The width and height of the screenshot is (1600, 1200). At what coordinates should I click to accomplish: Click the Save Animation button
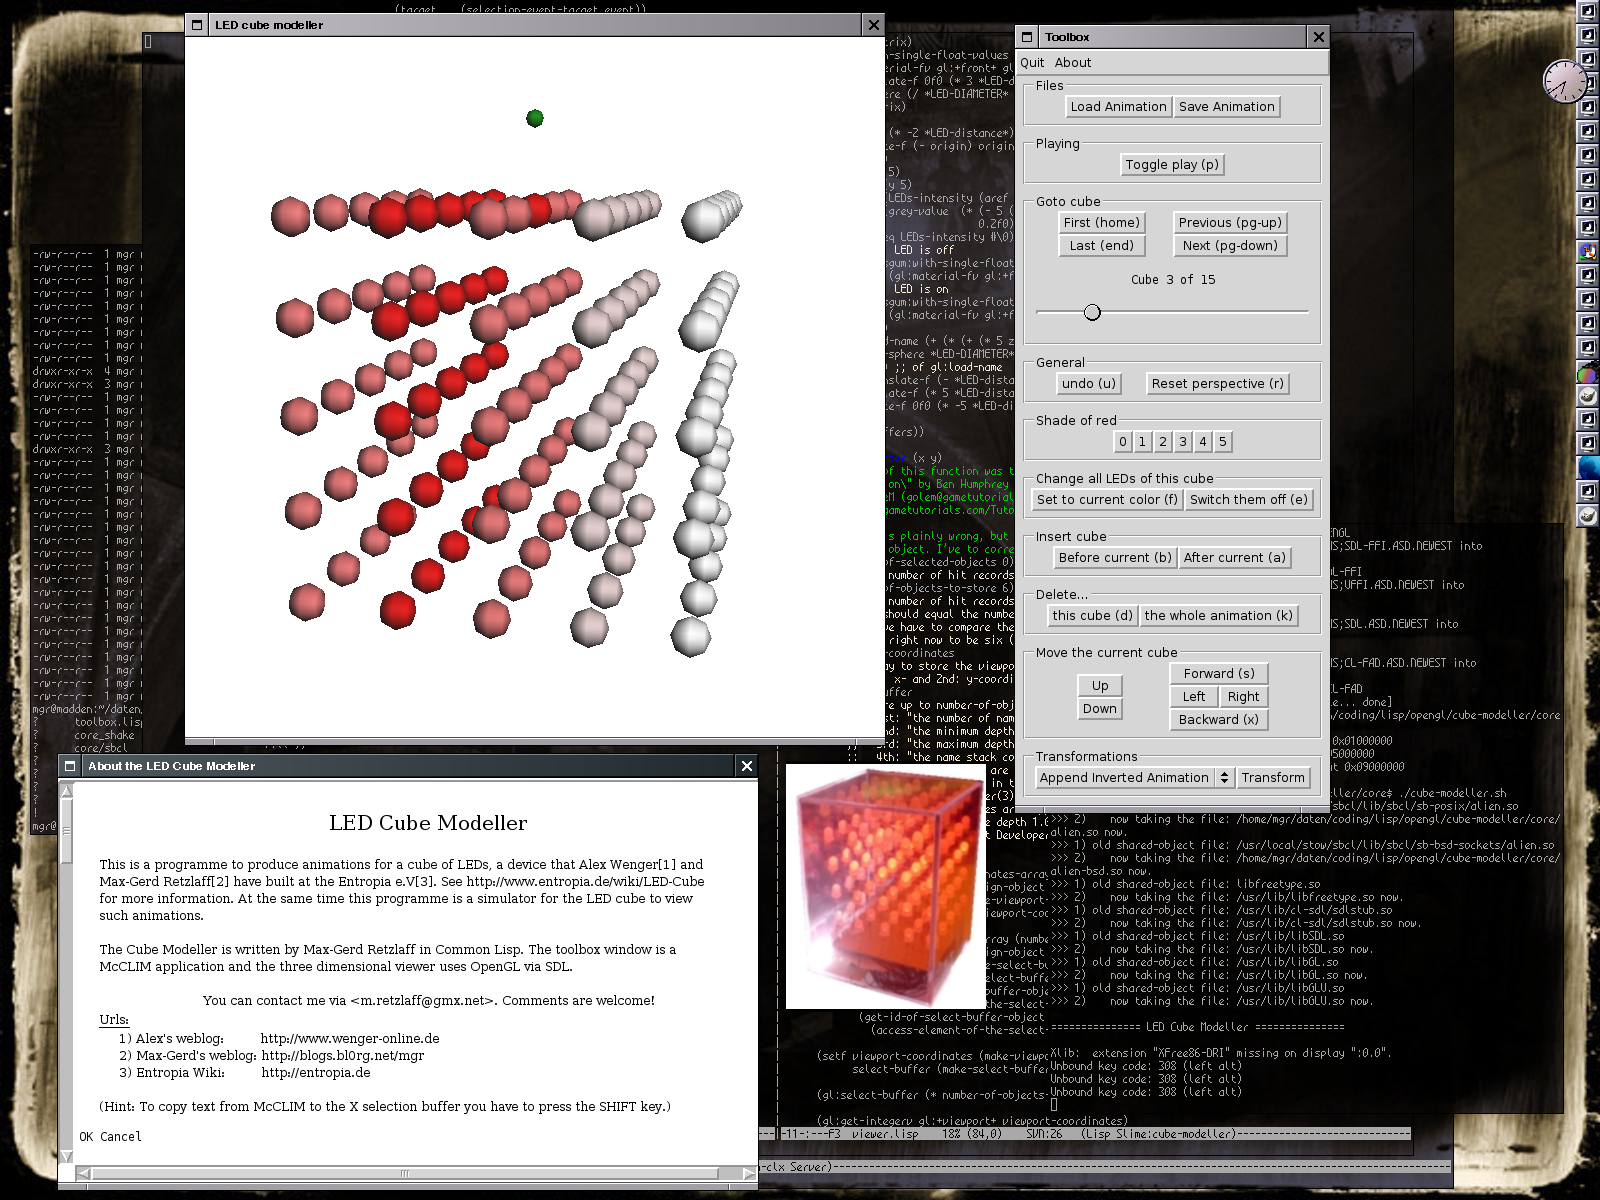point(1226,107)
